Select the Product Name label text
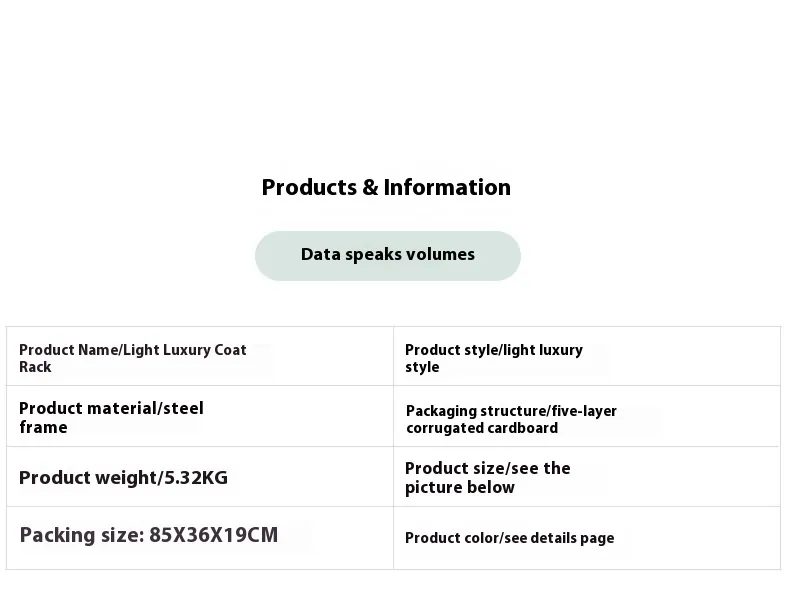 [x=68, y=350]
